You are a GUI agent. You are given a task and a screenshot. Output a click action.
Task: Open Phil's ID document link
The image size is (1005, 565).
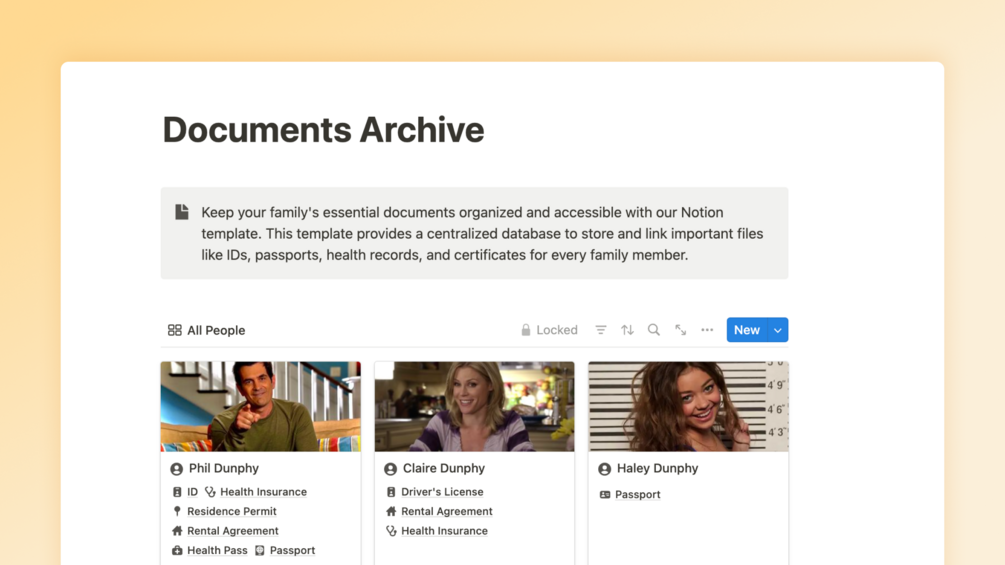192,492
